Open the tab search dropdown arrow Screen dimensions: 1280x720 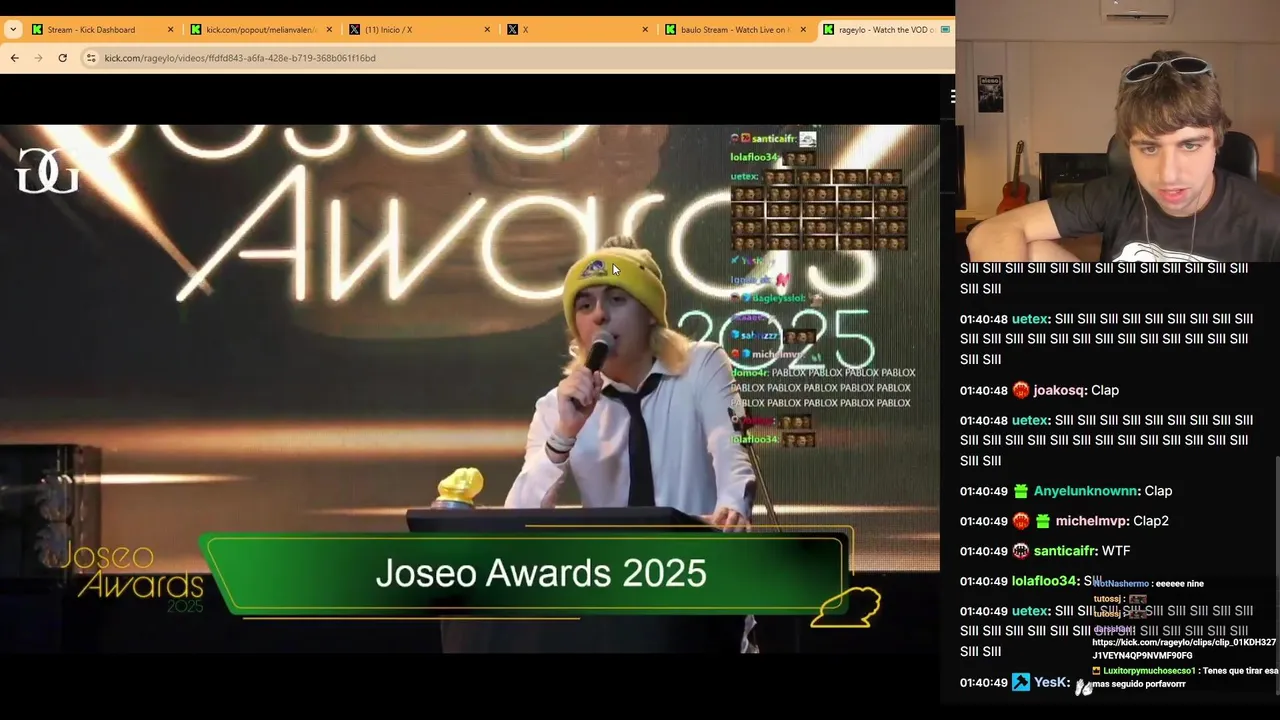coord(13,29)
